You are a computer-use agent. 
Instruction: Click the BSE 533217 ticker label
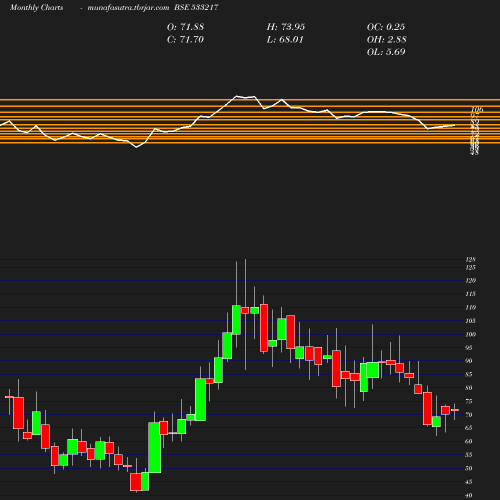(196, 7)
